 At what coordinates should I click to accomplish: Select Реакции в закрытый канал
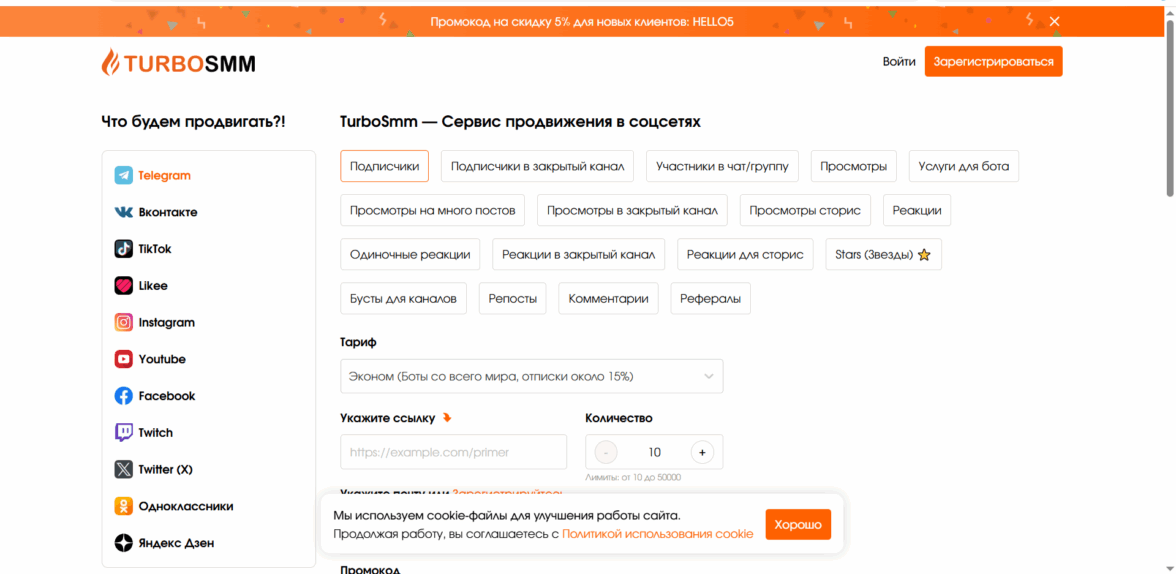click(x=578, y=255)
